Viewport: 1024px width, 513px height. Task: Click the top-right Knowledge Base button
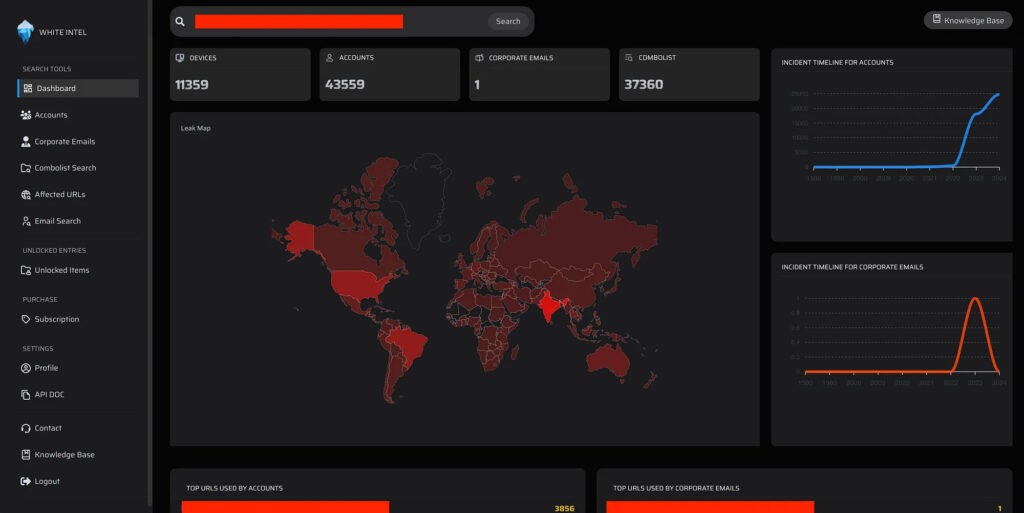968,20
